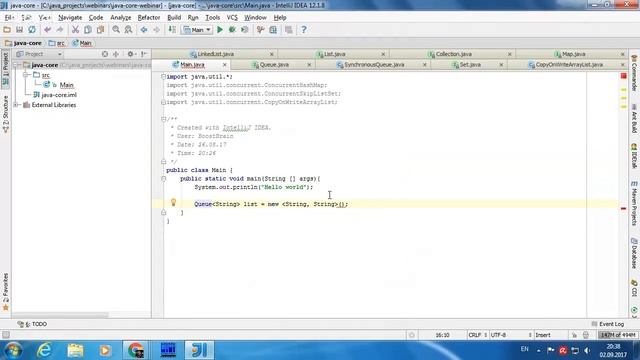The width and height of the screenshot is (640, 360).
Task: Hide the Project panel with the pin icon
Action: tap(144, 54)
